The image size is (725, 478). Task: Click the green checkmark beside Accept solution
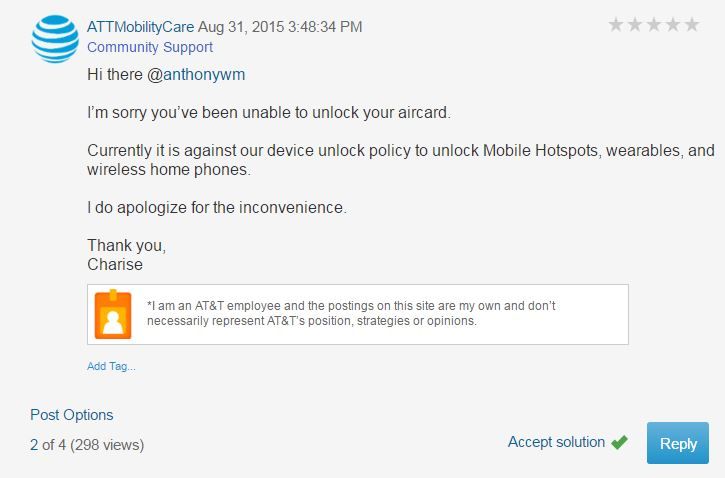click(x=620, y=442)
